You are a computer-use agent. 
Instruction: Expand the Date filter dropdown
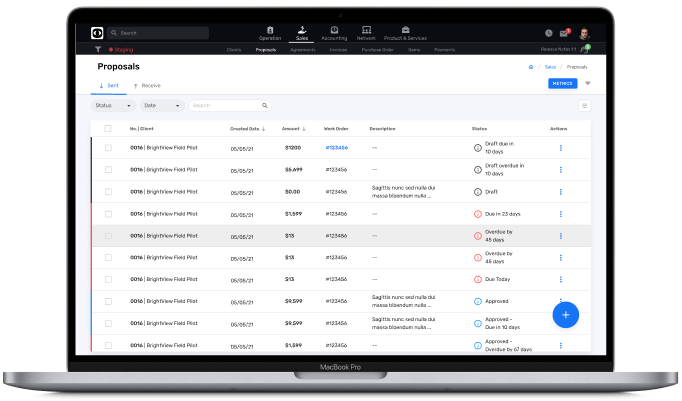(x=162, y=105)
